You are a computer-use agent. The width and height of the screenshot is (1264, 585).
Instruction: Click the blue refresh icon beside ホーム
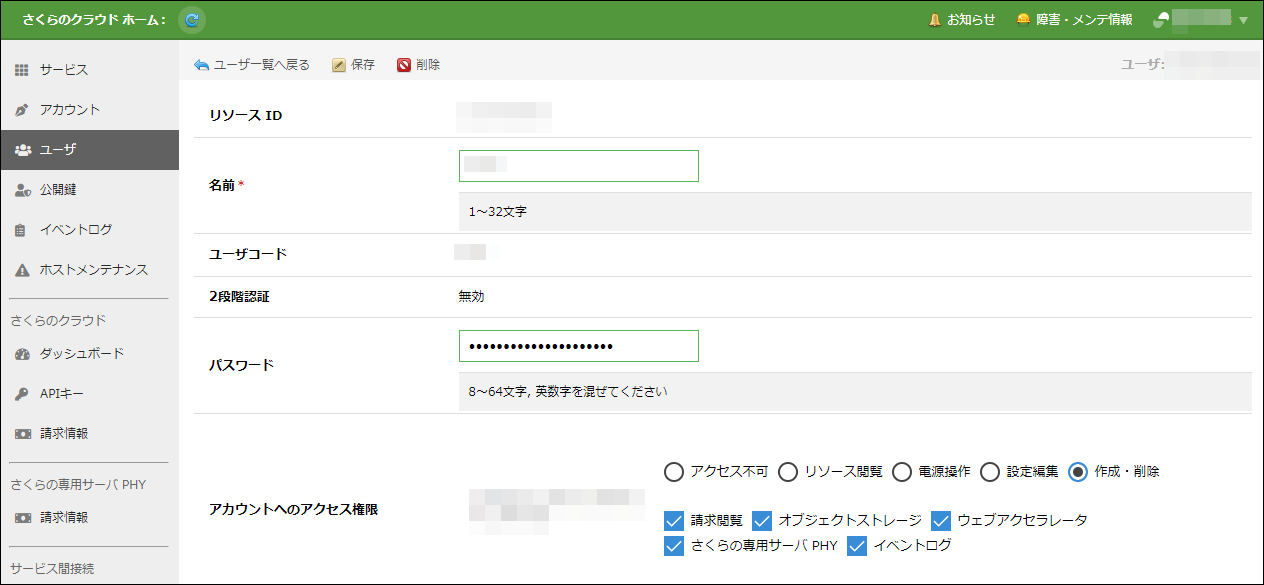pyautogui.click(x=192, y=19)
